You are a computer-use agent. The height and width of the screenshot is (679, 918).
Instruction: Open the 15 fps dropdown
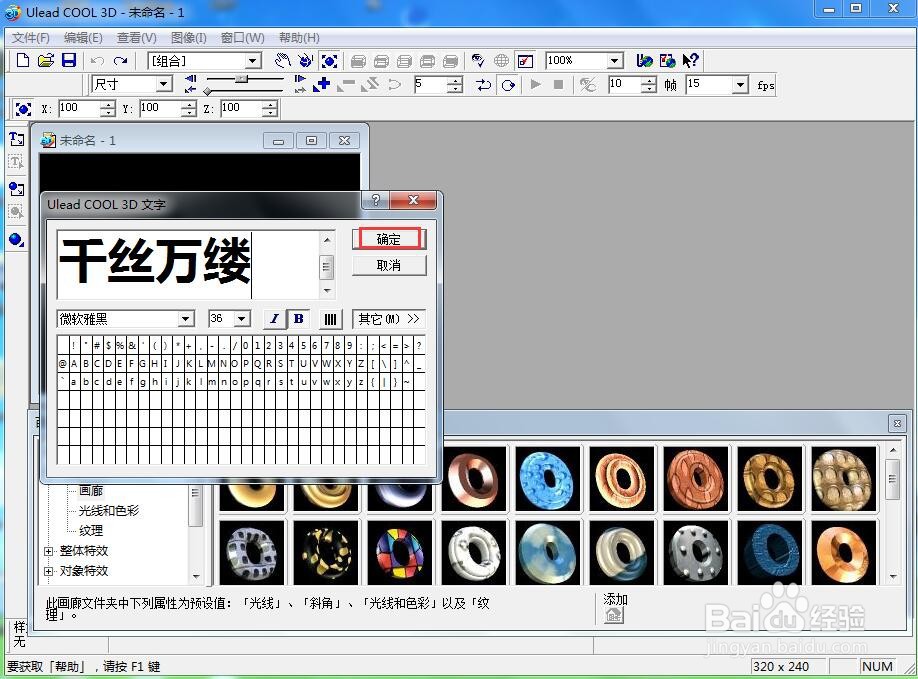[x=741, y=85]
